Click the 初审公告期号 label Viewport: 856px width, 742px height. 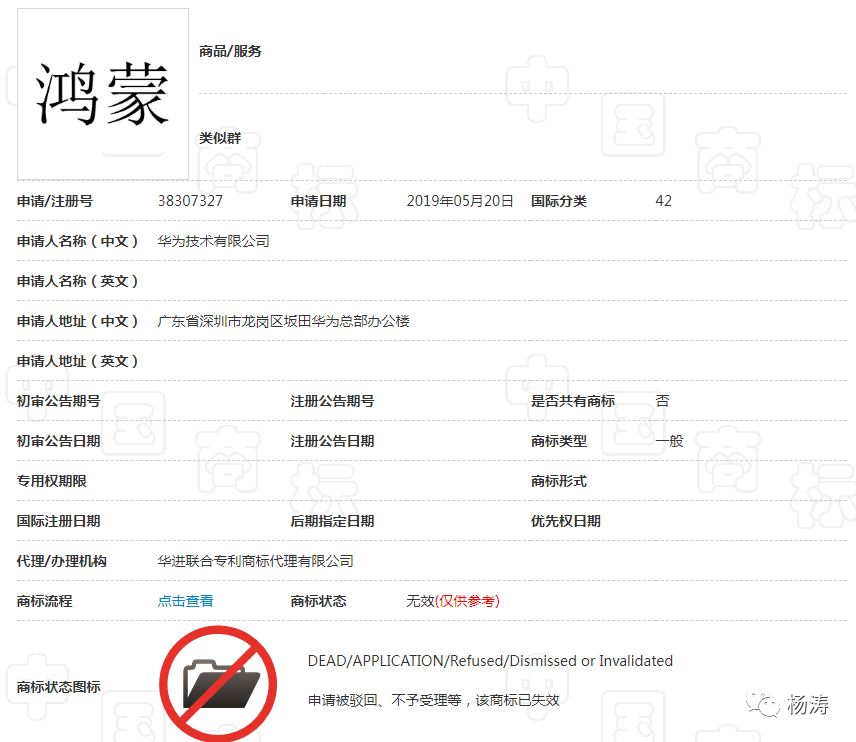coord(58,401)
